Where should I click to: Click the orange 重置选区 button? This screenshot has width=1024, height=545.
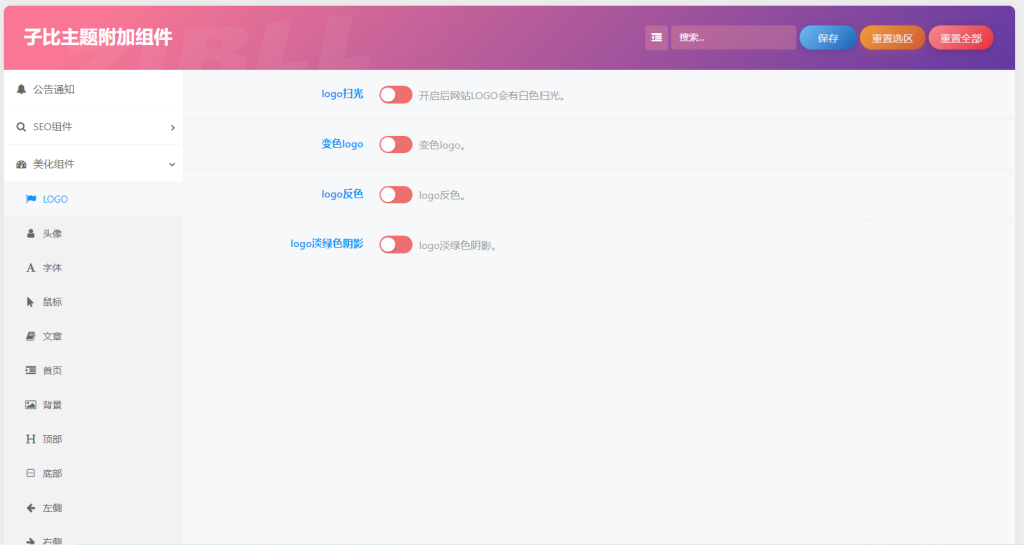(x=892, y=38)
